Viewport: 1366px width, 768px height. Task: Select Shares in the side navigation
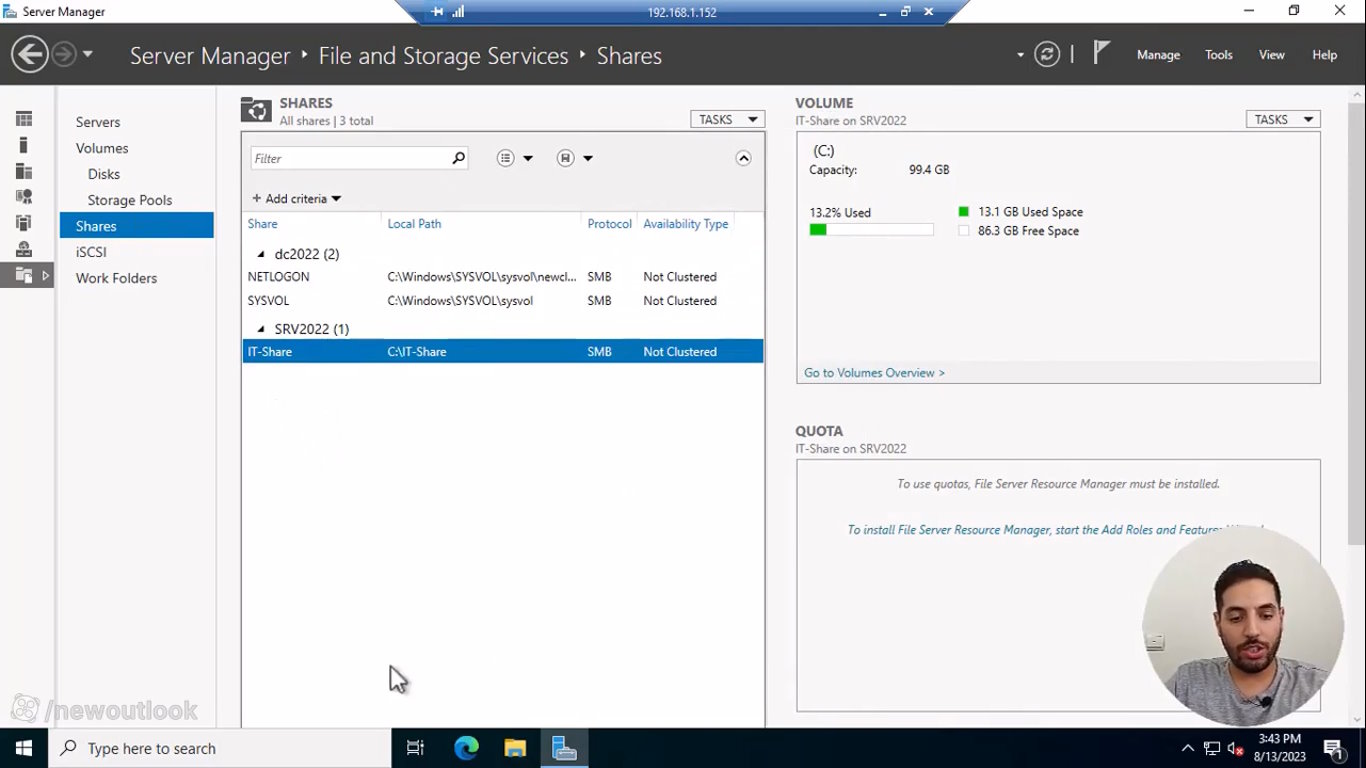click(137, 225)
